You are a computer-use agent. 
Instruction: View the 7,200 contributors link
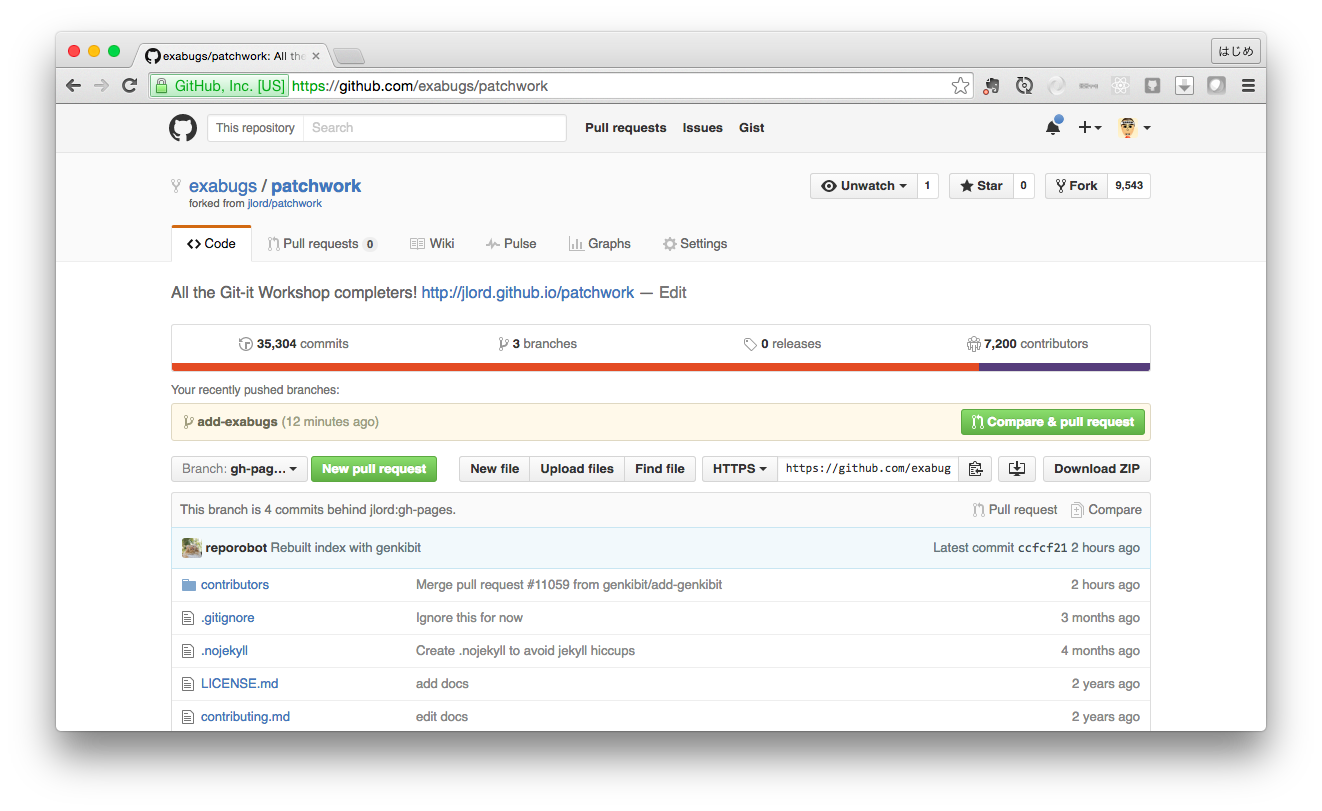coord(1027,344)
